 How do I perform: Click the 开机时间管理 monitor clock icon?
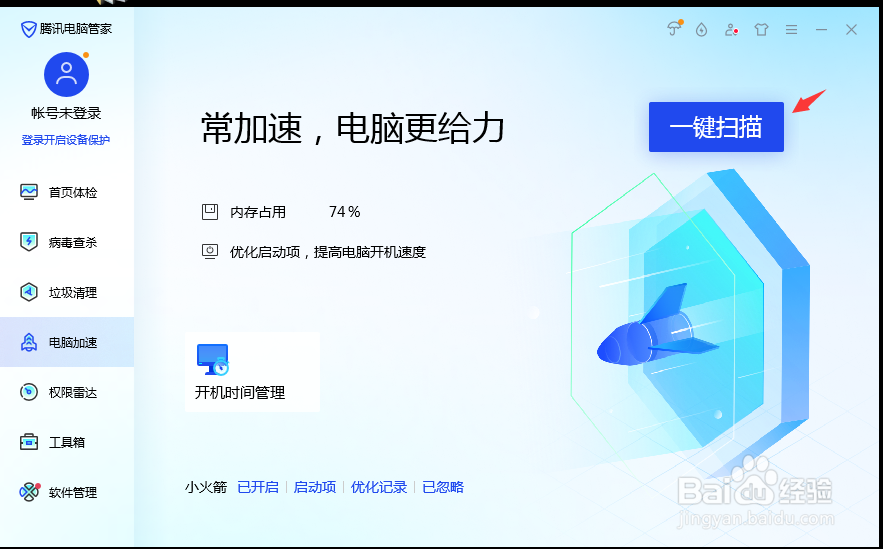(213, 359)
